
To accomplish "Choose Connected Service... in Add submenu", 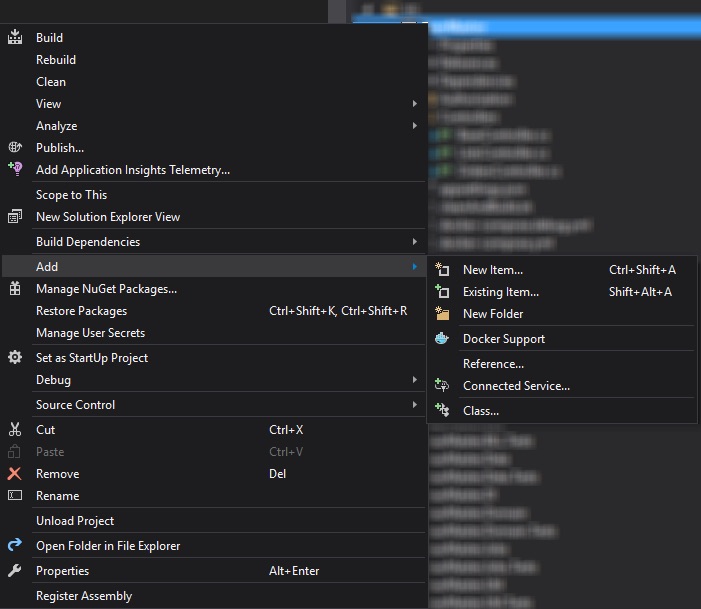I will pyautogui.click(x=562, y=385).
